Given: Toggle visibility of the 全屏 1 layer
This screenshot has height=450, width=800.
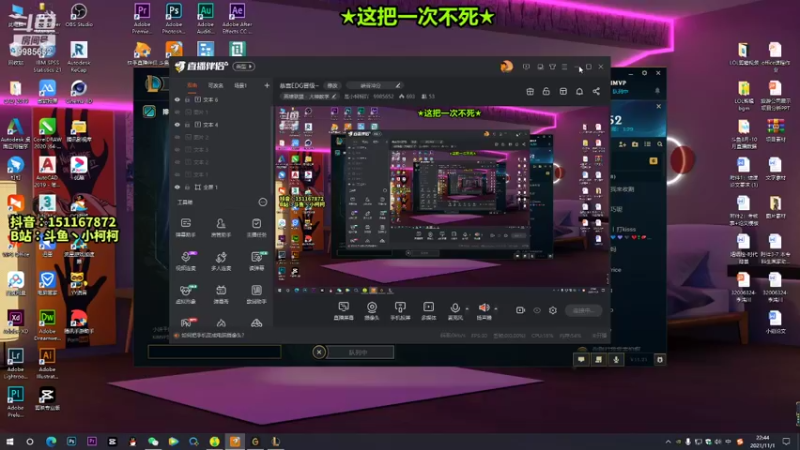Looking at the screenshot, I should point(177,187).
